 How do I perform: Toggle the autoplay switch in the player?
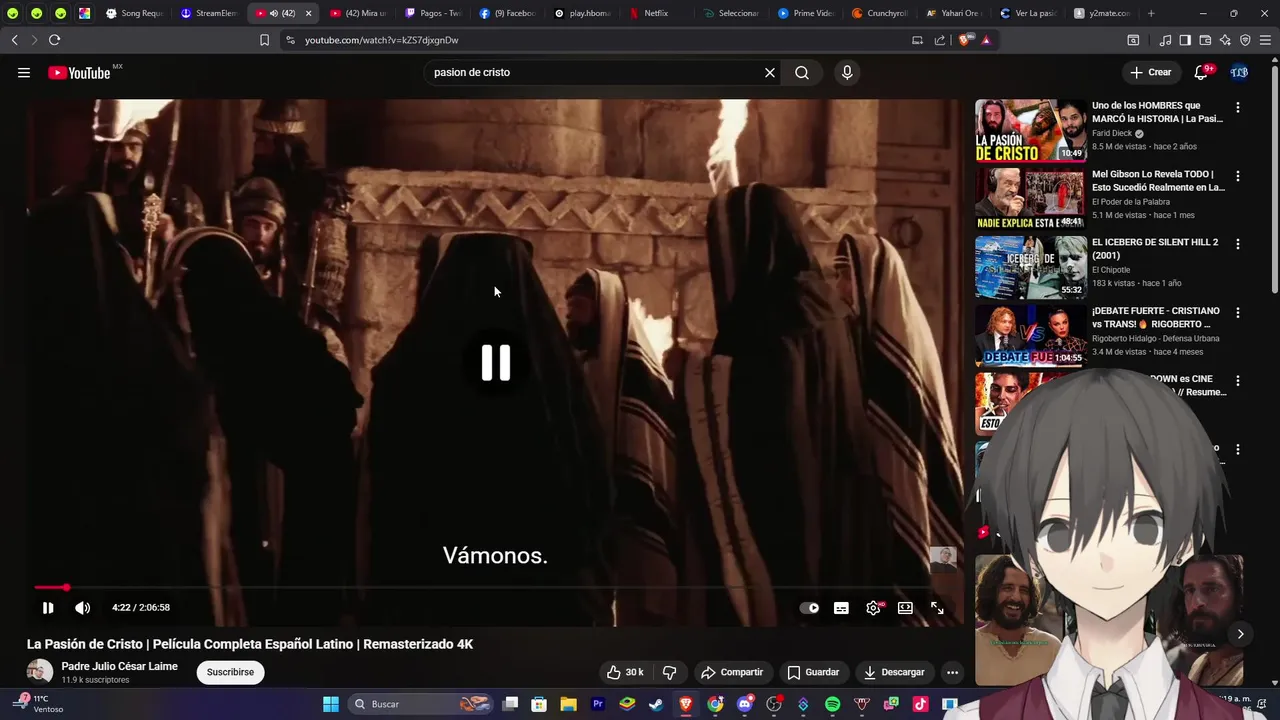click(810, 607)
